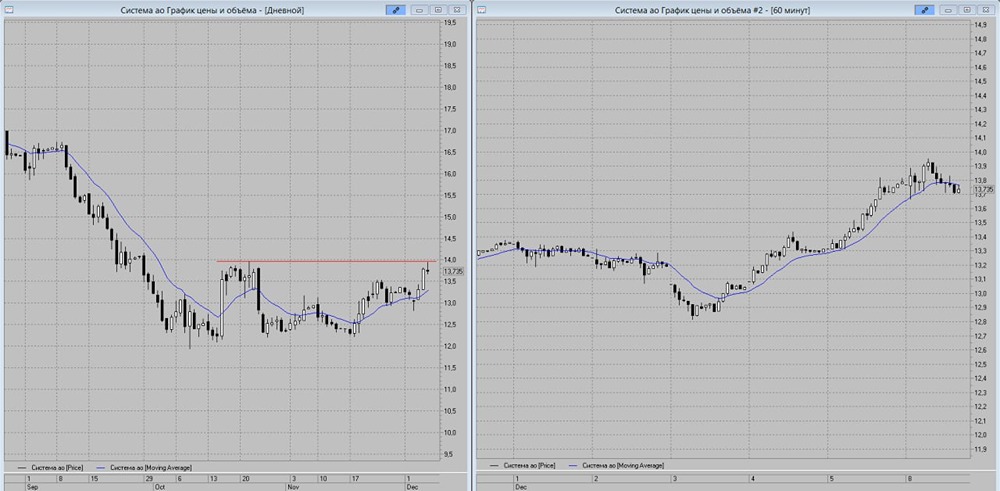Close the Дневной chart window
1000x491 pixels.
pyautogui.click(x=457, y=10)
